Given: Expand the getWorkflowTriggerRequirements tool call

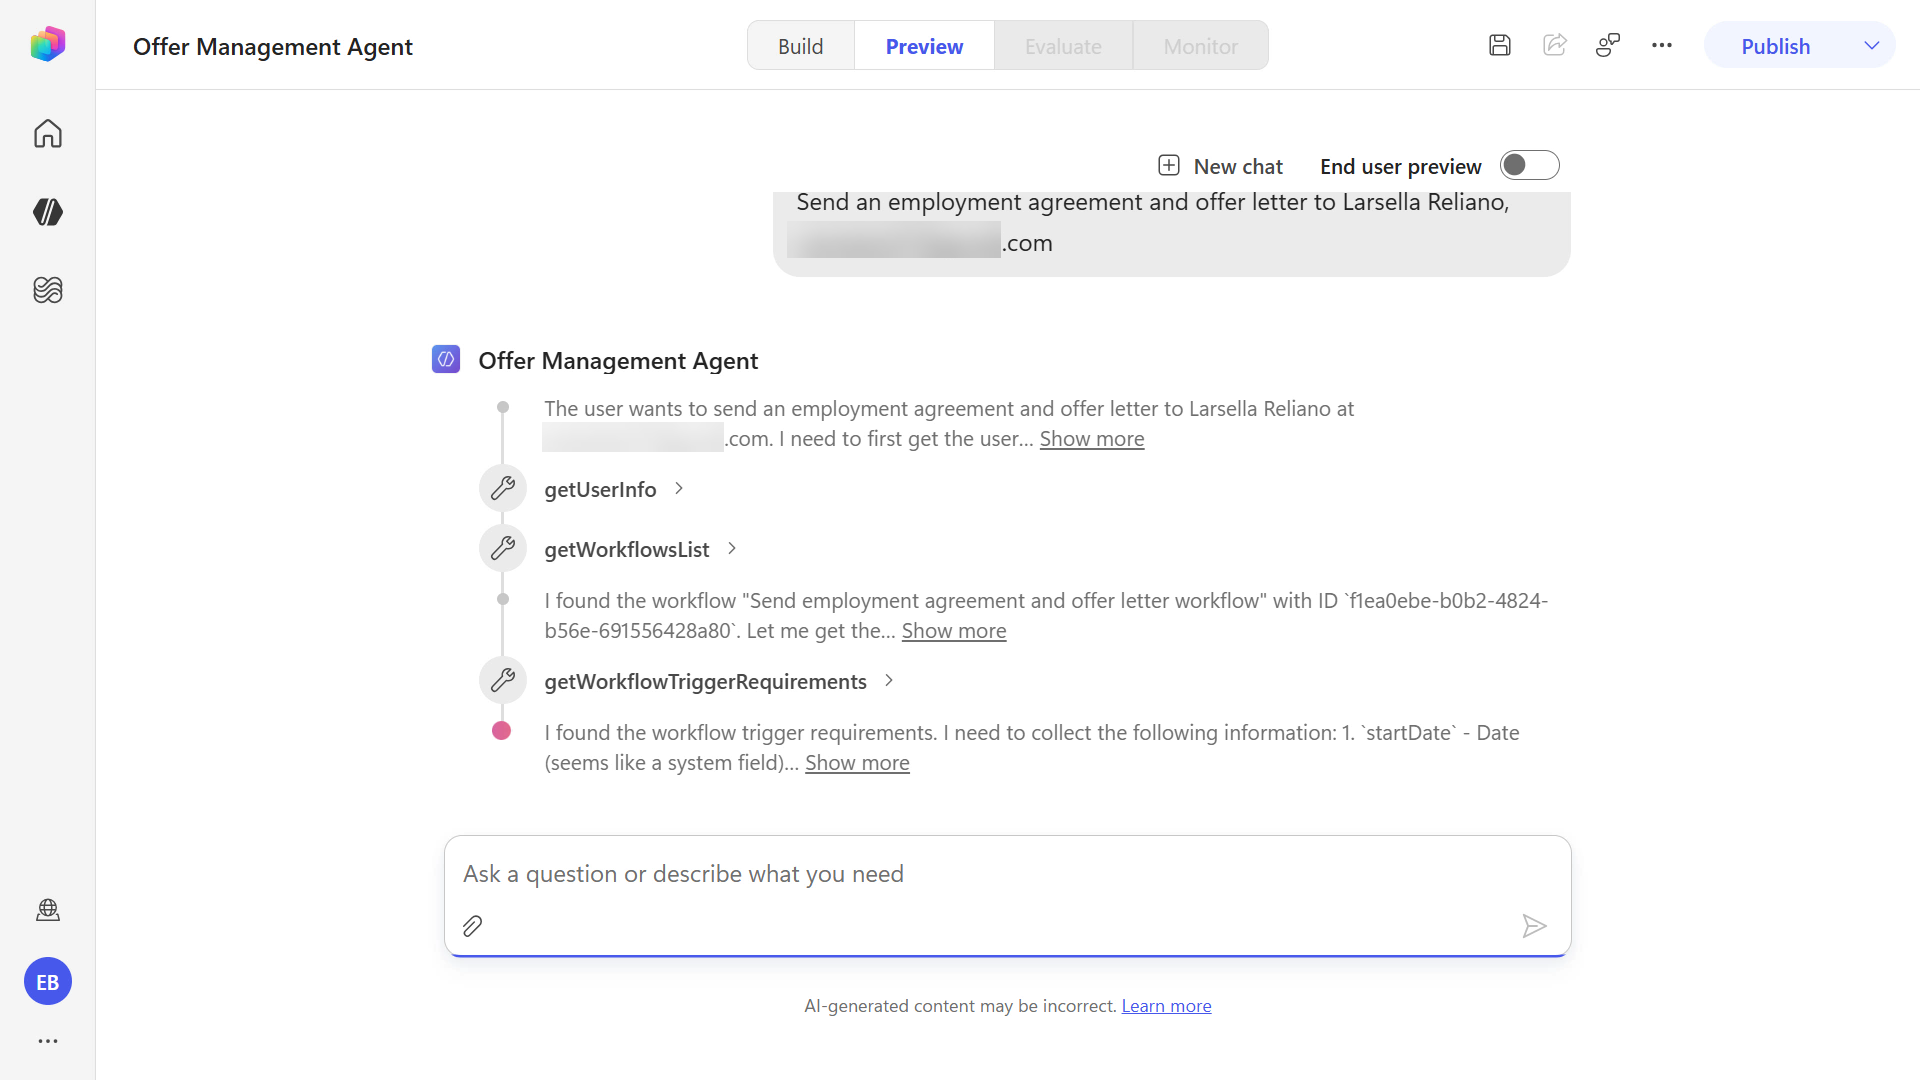Looking at the screenshot, I should [719, 681].
